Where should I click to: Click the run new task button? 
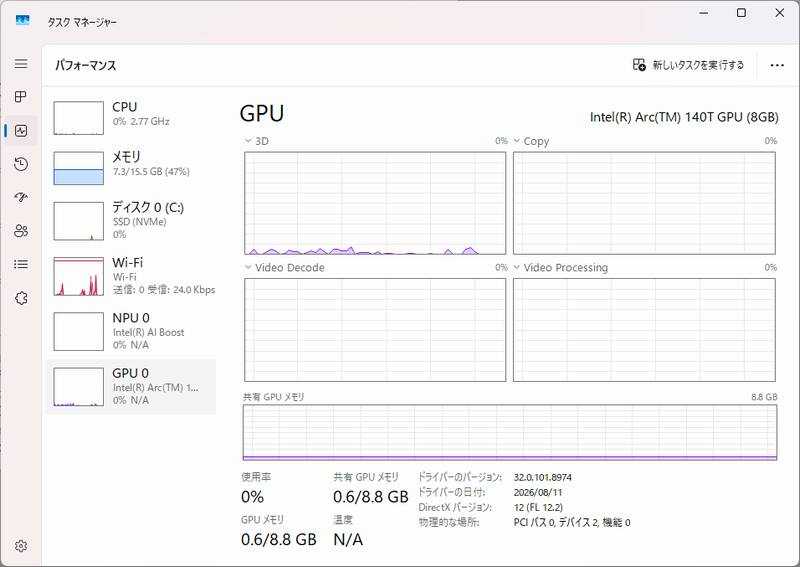(688, 65)
